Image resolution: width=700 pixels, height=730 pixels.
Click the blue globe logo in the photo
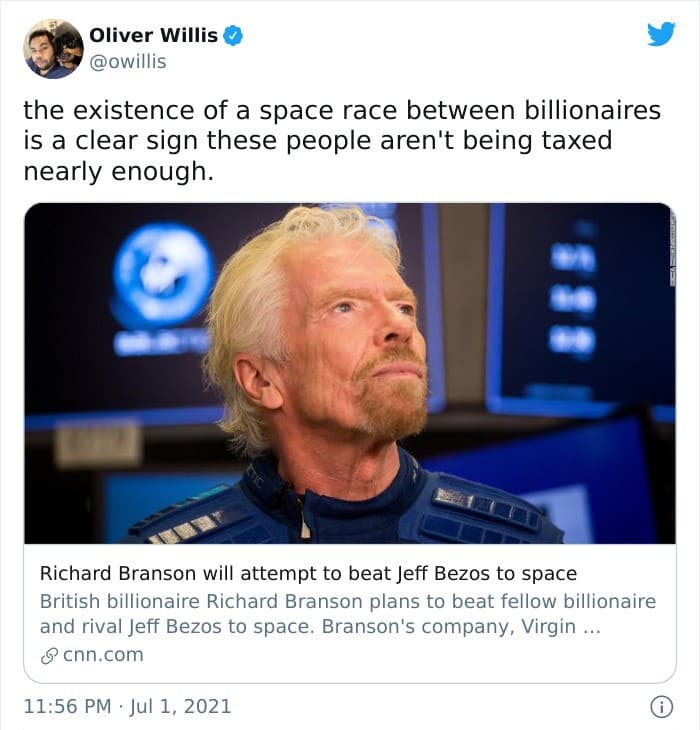point(163,275)
